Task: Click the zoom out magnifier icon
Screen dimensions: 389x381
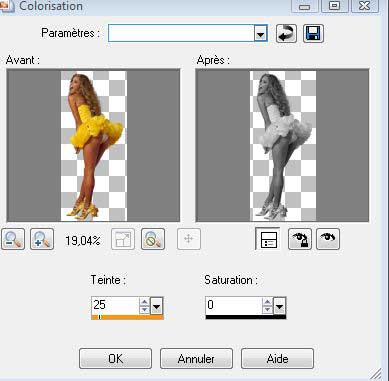Action: click(x=13, y=239)
